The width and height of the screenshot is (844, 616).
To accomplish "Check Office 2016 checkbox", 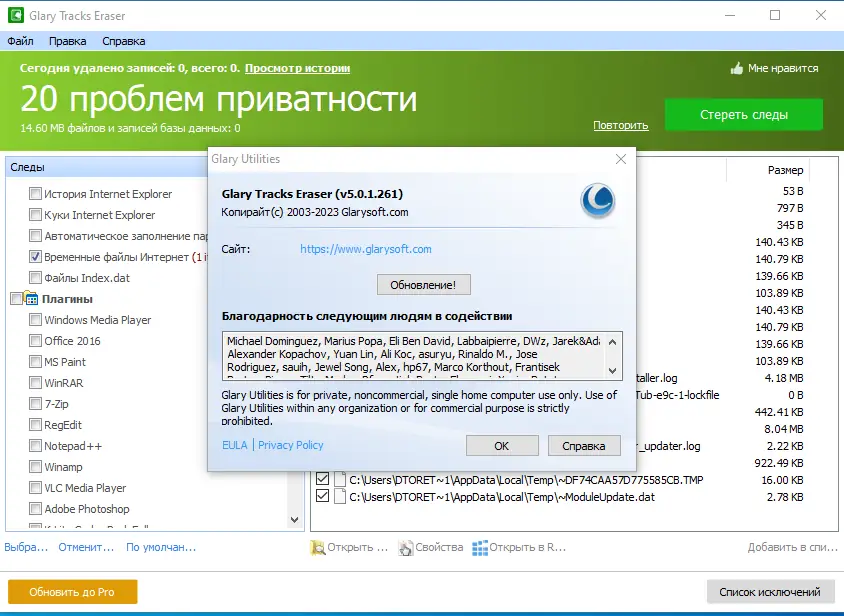I will click(x=35, y=340).
